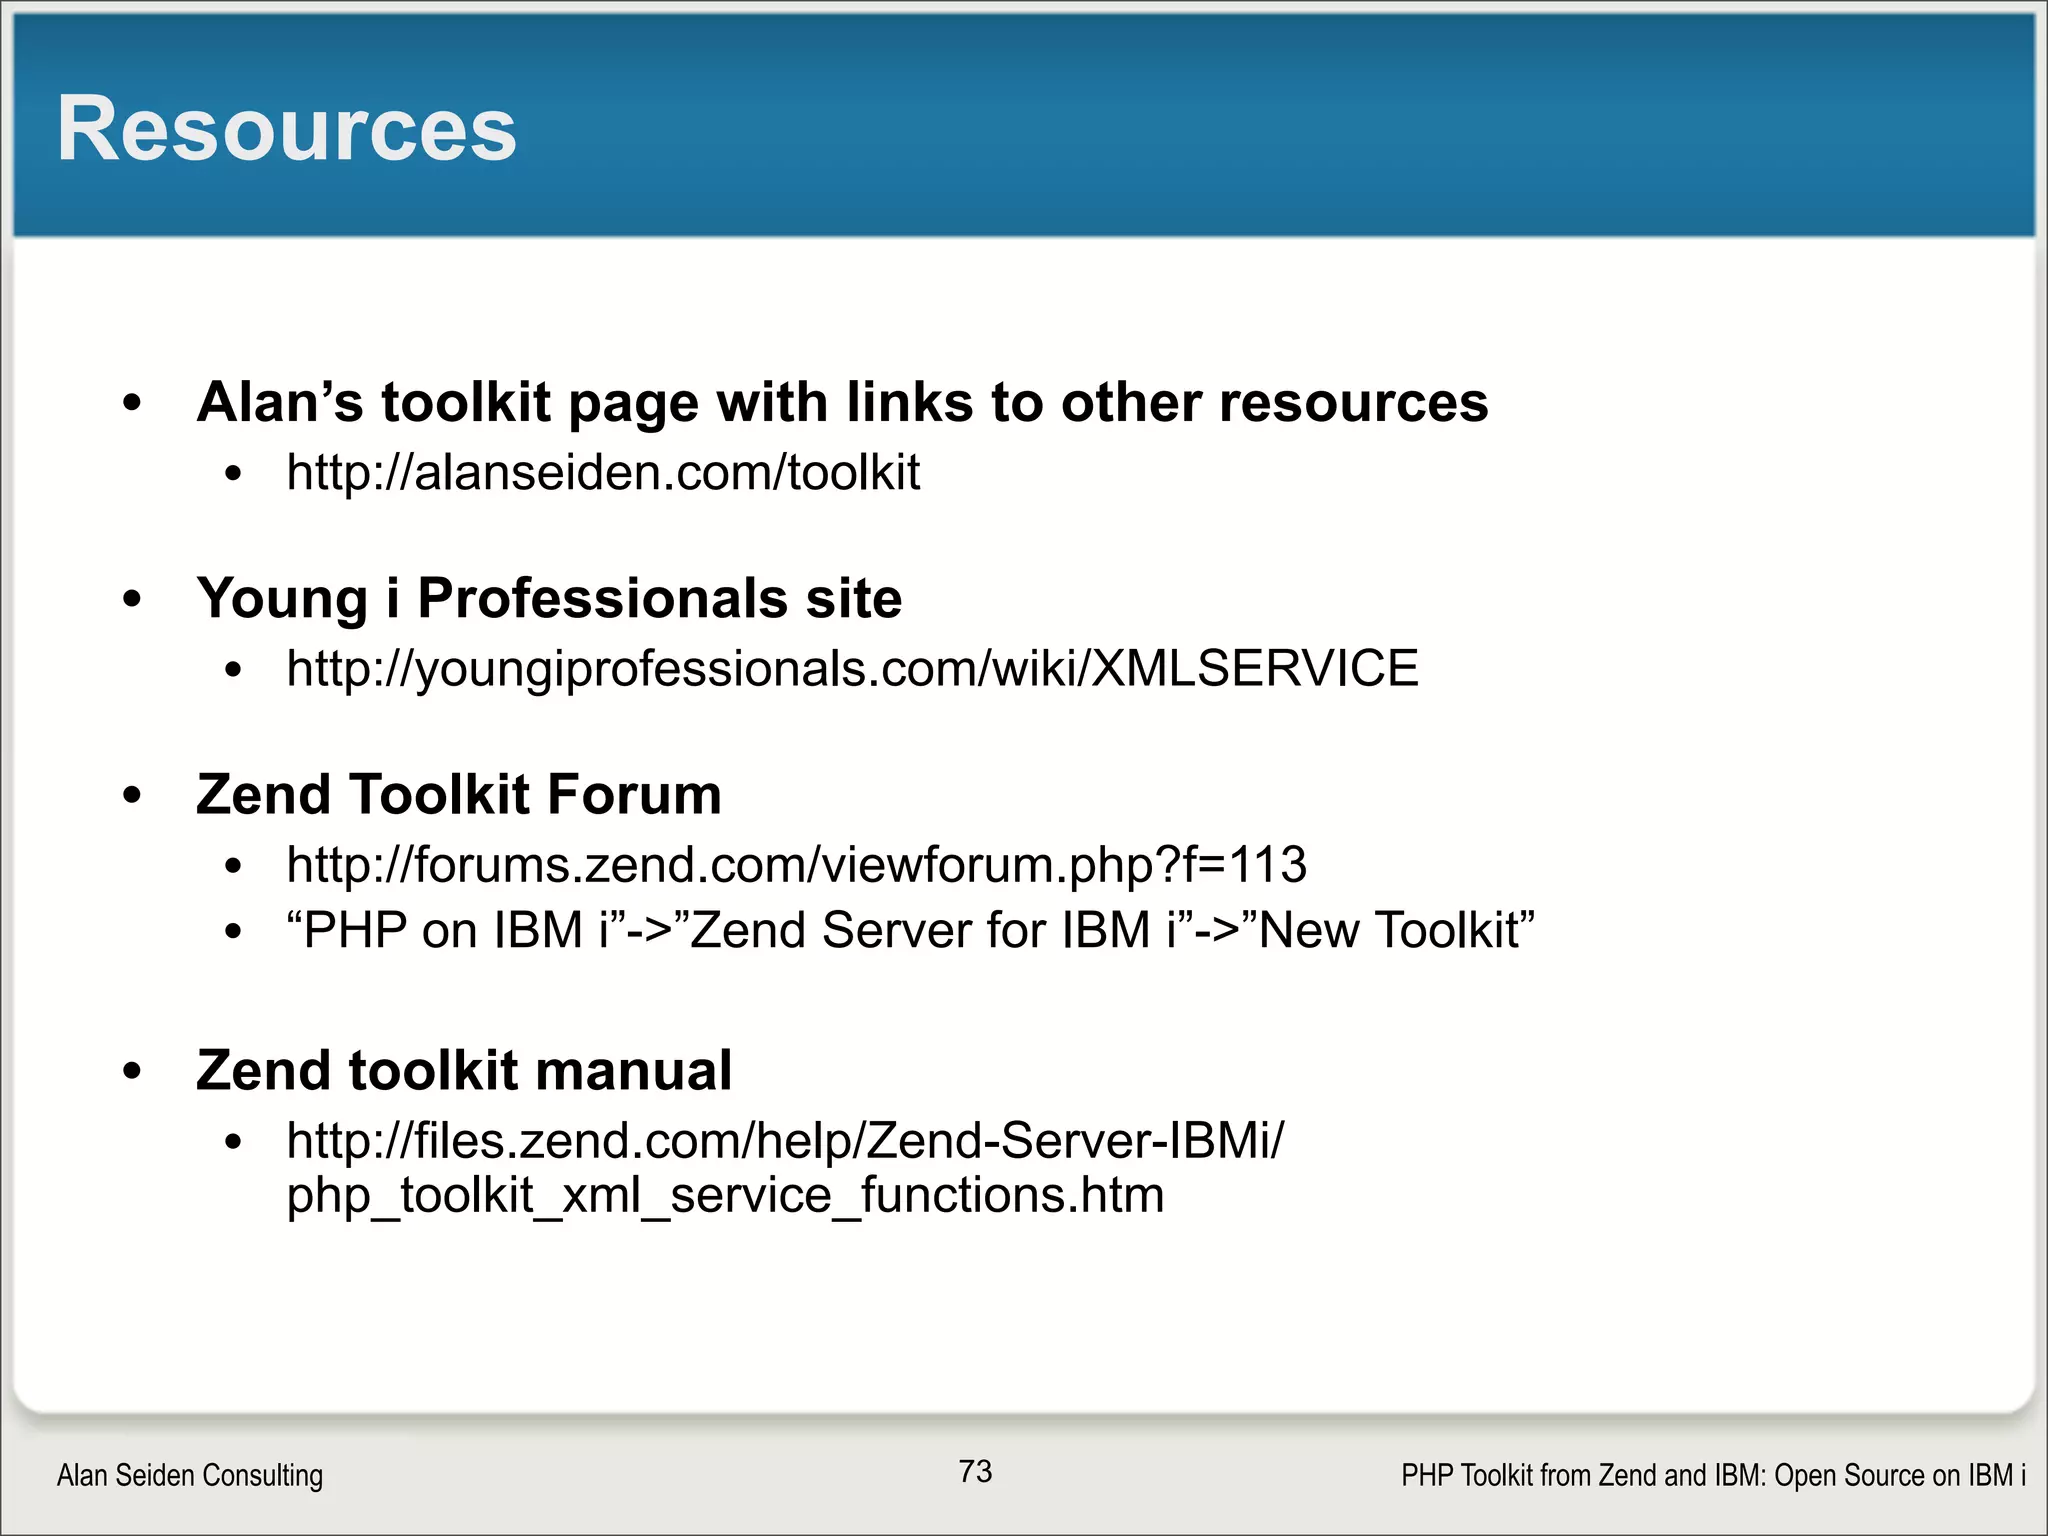Screen dimensions: 2048x1536
Task: Open the alanseiden.com/toolkit link
Action: coord(603,473)
